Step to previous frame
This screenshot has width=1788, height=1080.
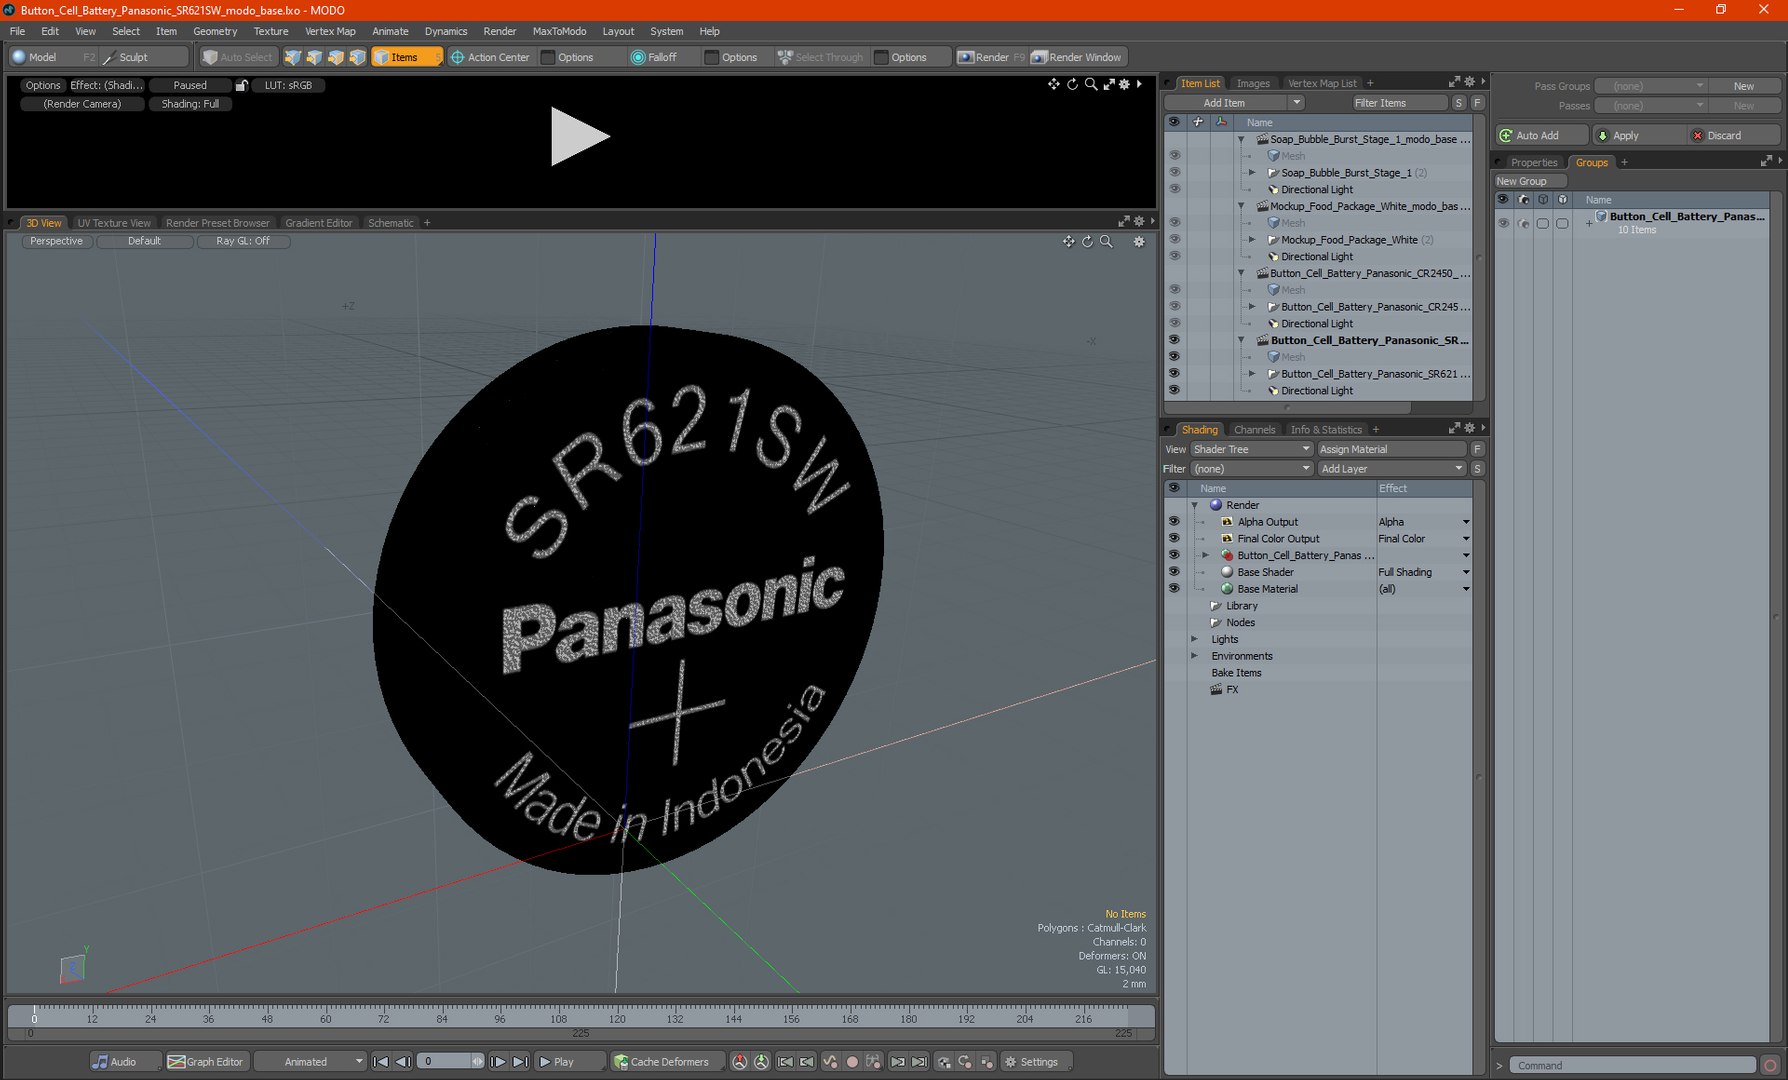[x=403, y=1062]
